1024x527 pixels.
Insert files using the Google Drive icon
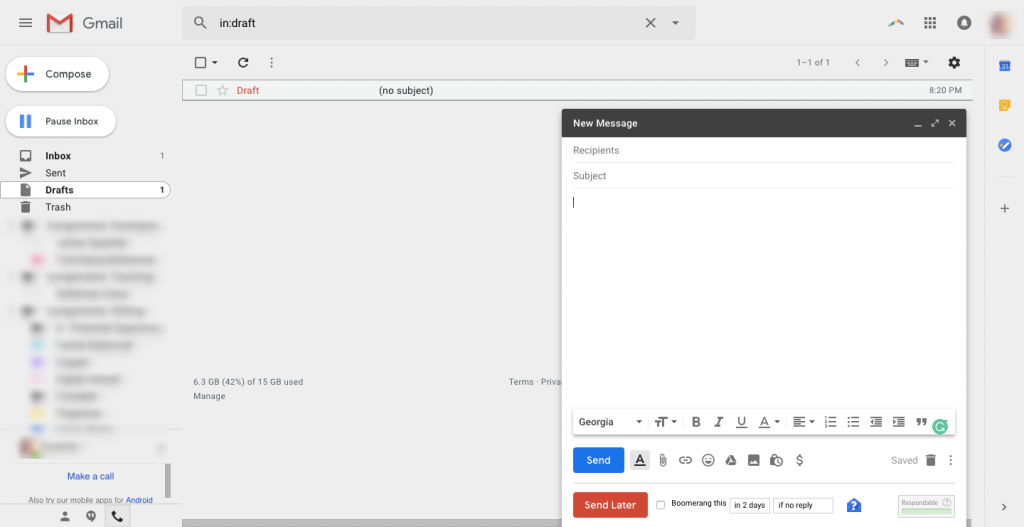pyautogui.click(x=731, y=460)
